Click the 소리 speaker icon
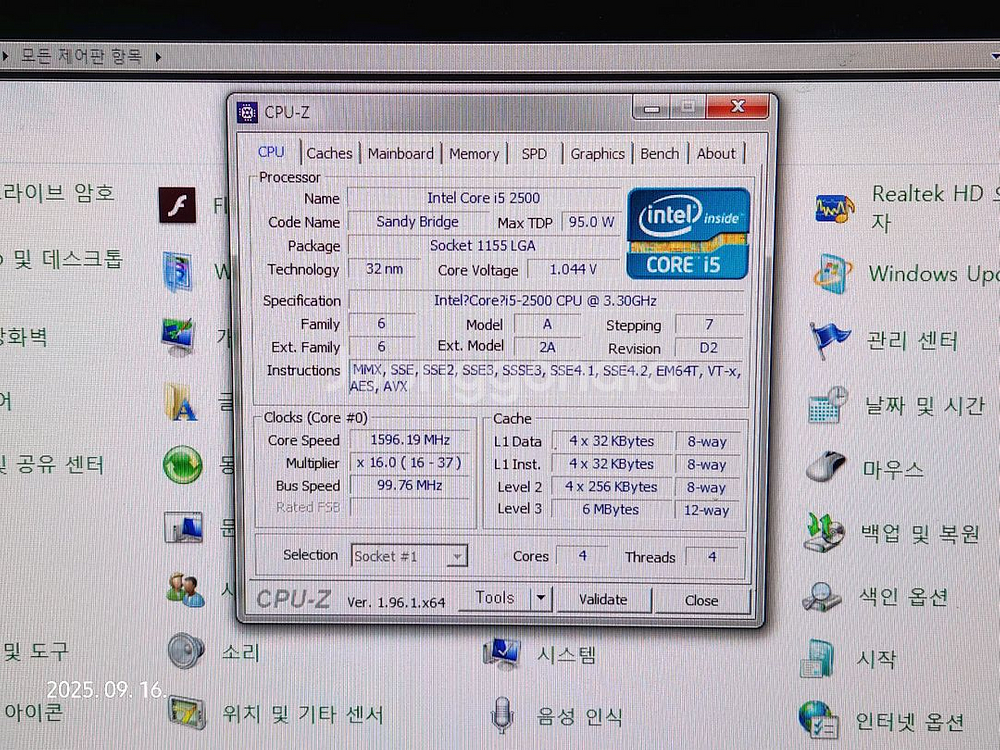This screenshot has width=1000, height=750. (186, 652)
